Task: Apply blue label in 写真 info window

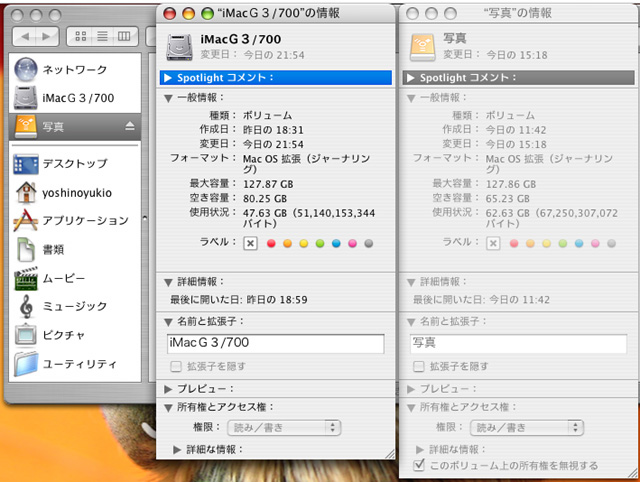Action: pyautogui.click(x=579, y=244)
